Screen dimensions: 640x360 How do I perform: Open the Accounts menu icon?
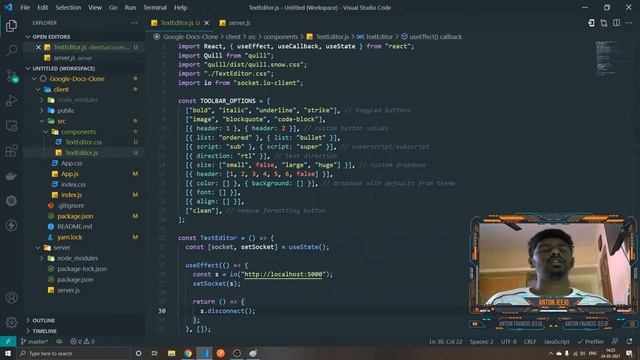click(x=11, y=298)
